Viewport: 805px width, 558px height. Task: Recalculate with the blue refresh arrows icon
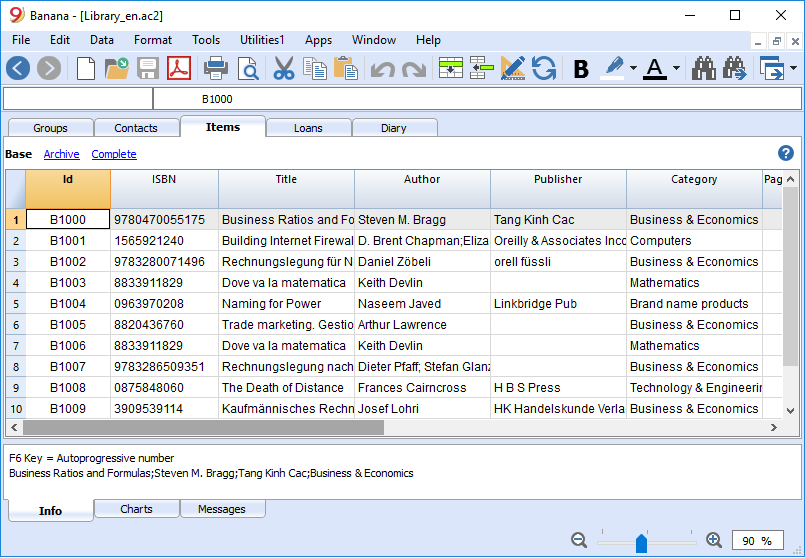tap(544, 68)
